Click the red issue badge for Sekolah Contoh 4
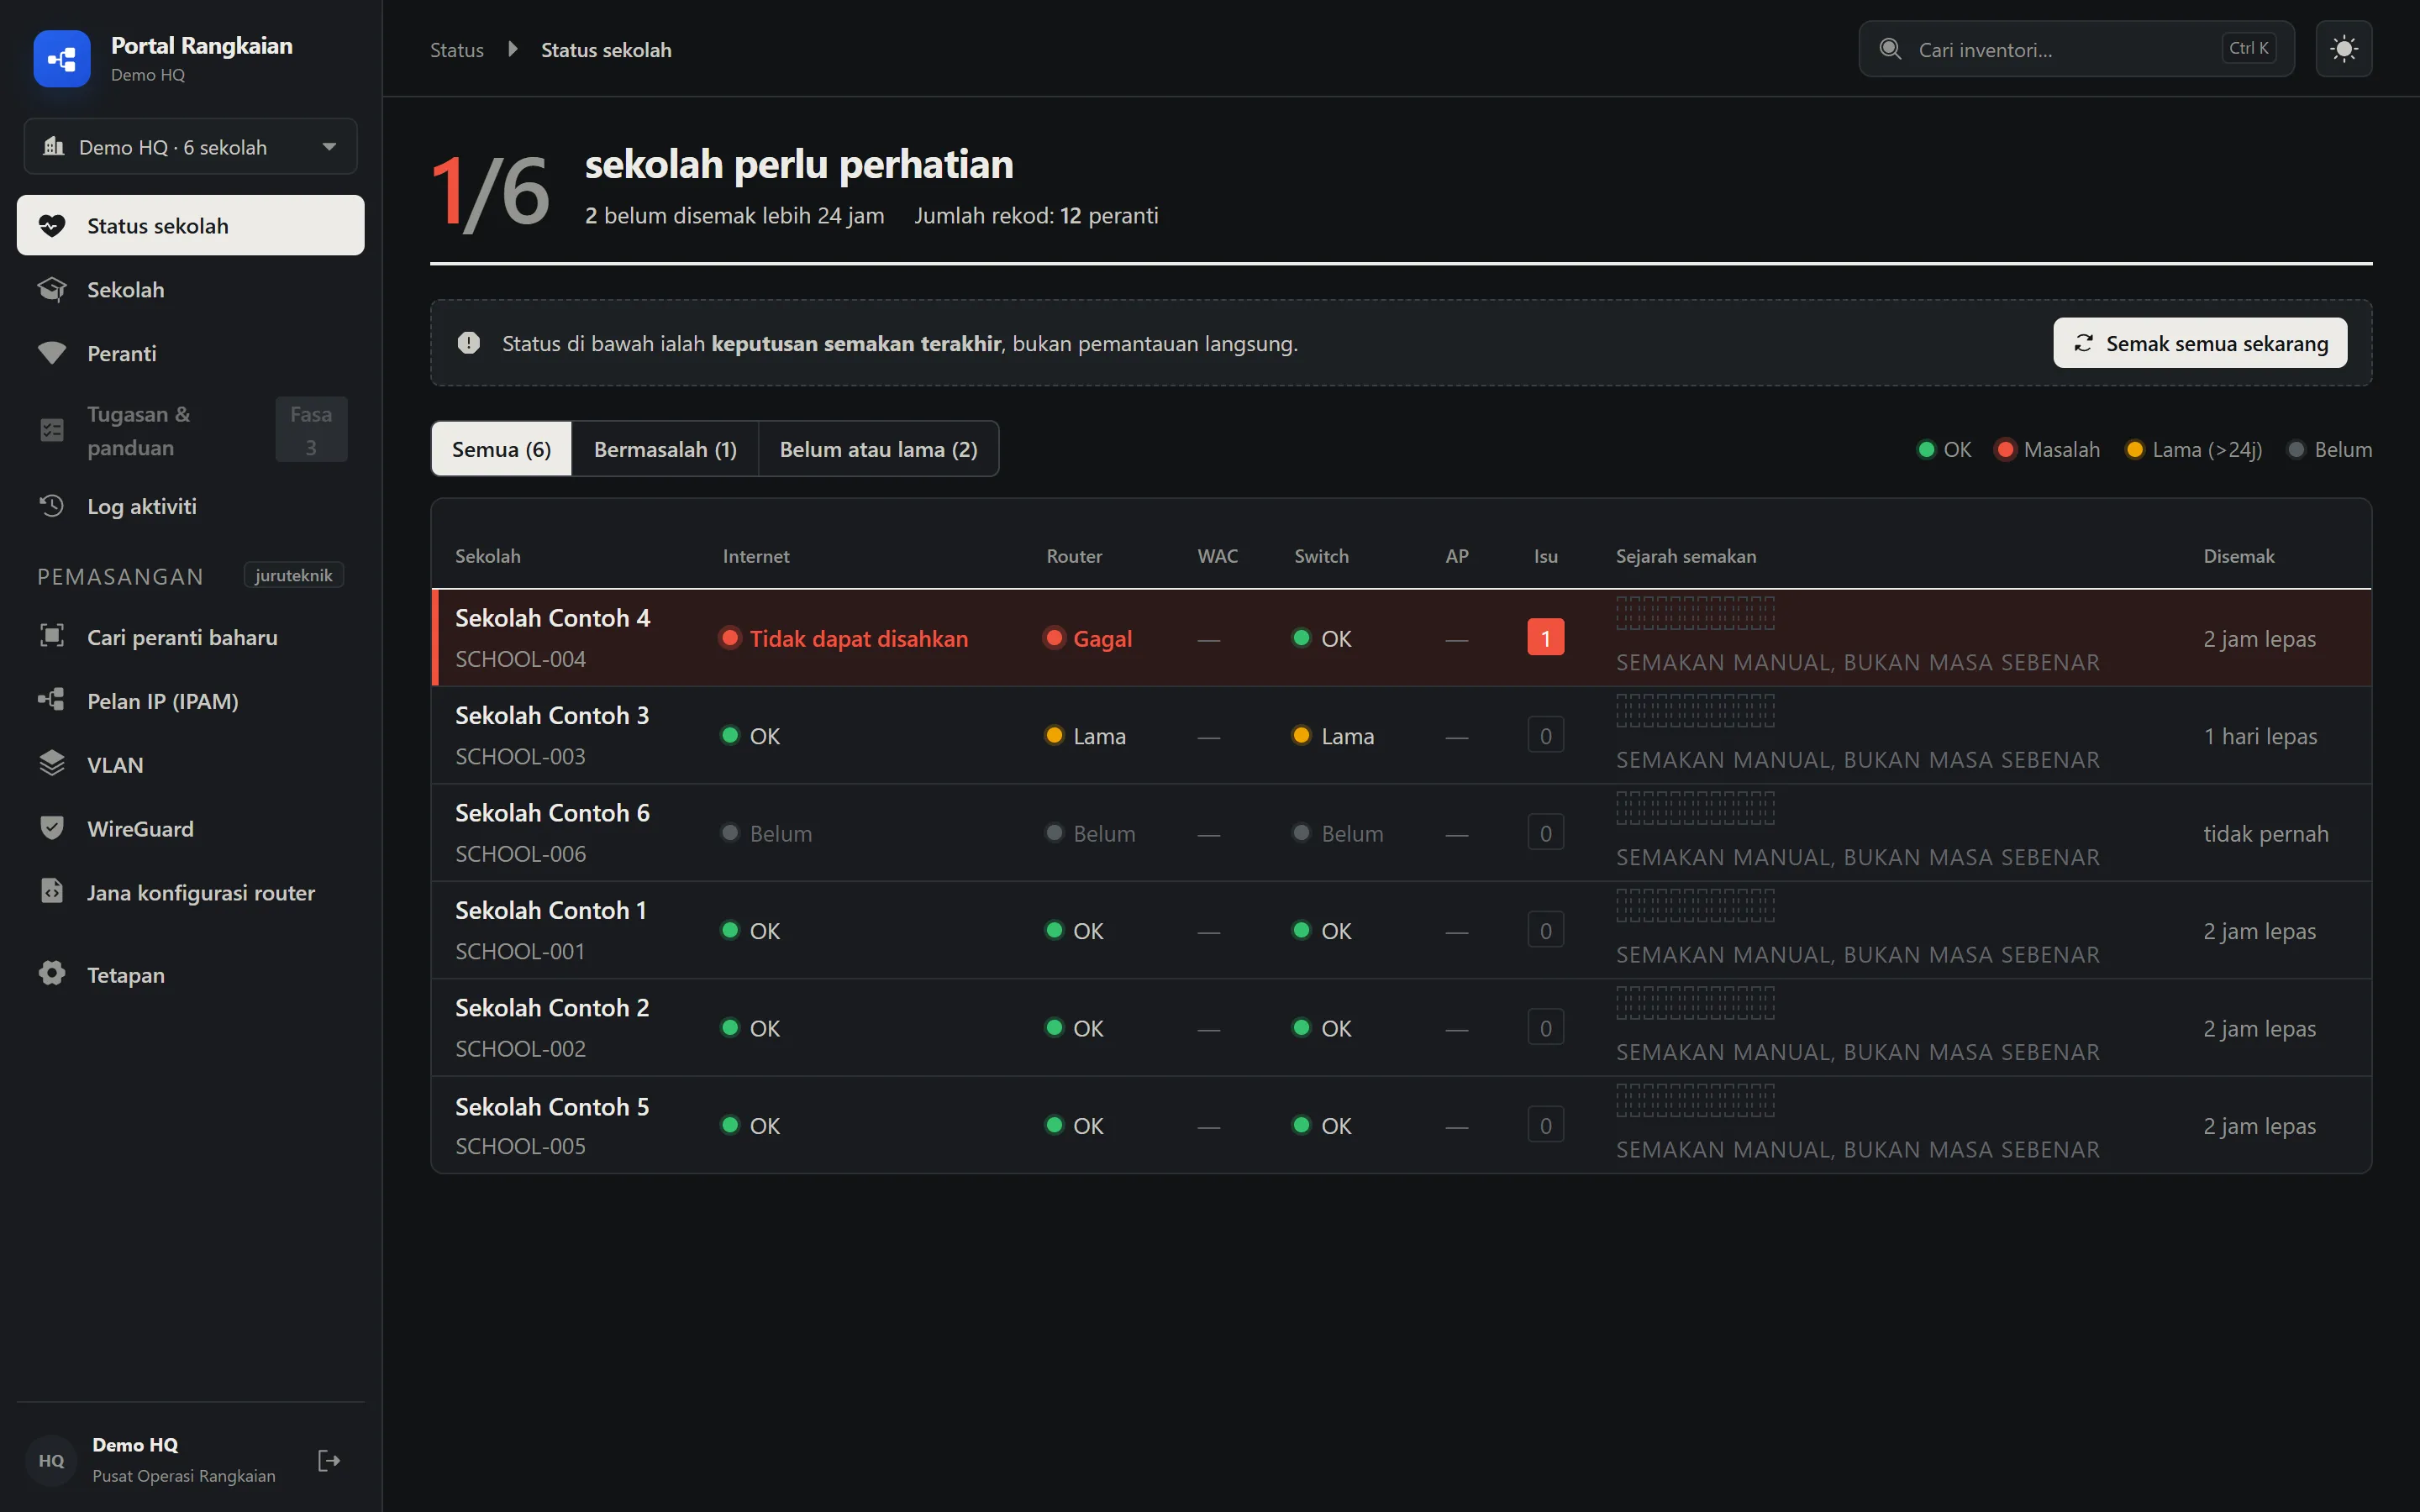Viewport: 2420px width, 1512px height. (1545, 638)
